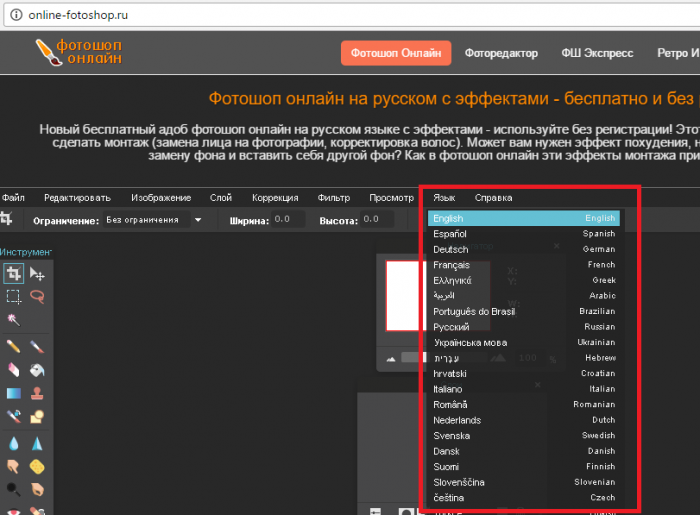Pick the rectangular Marquee selection tool
Viewport: 700px width, 515px height.
(x=14, y=296)
